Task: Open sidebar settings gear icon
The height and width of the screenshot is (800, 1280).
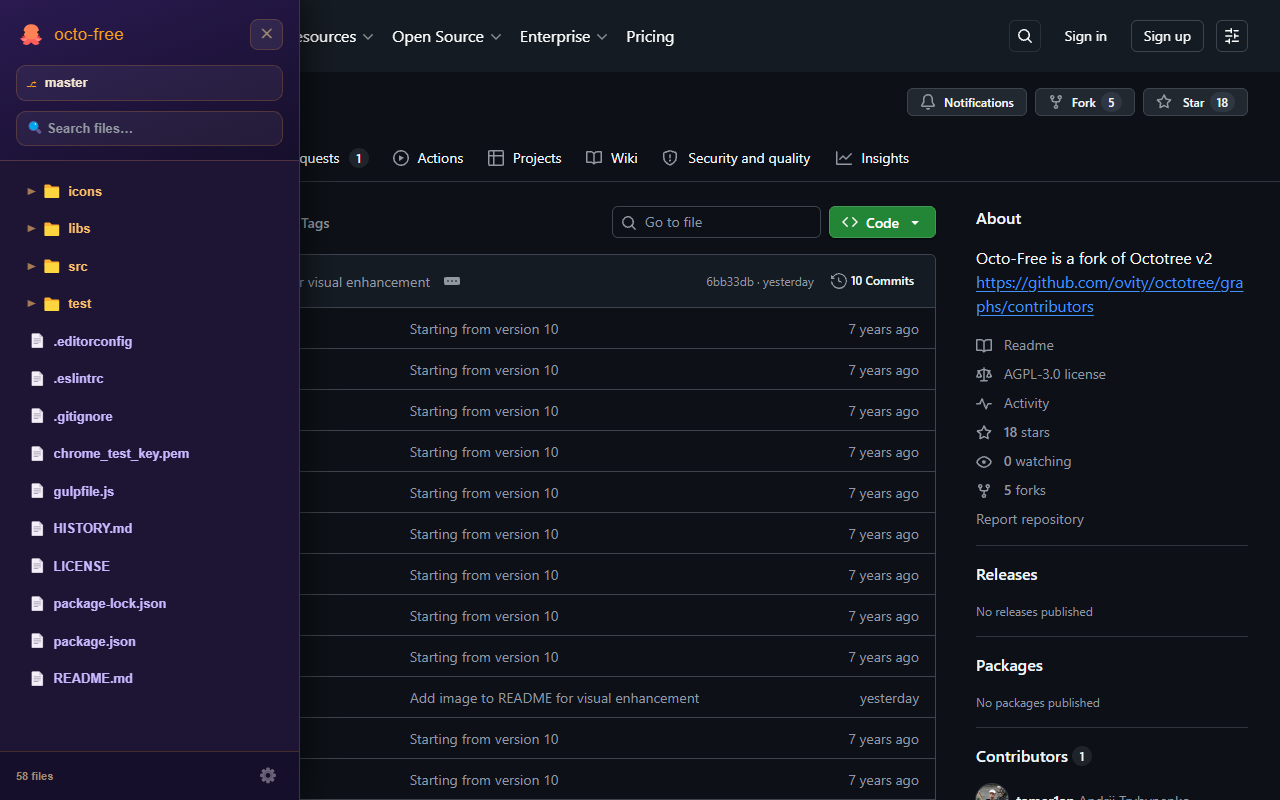Action: (268, 775)
